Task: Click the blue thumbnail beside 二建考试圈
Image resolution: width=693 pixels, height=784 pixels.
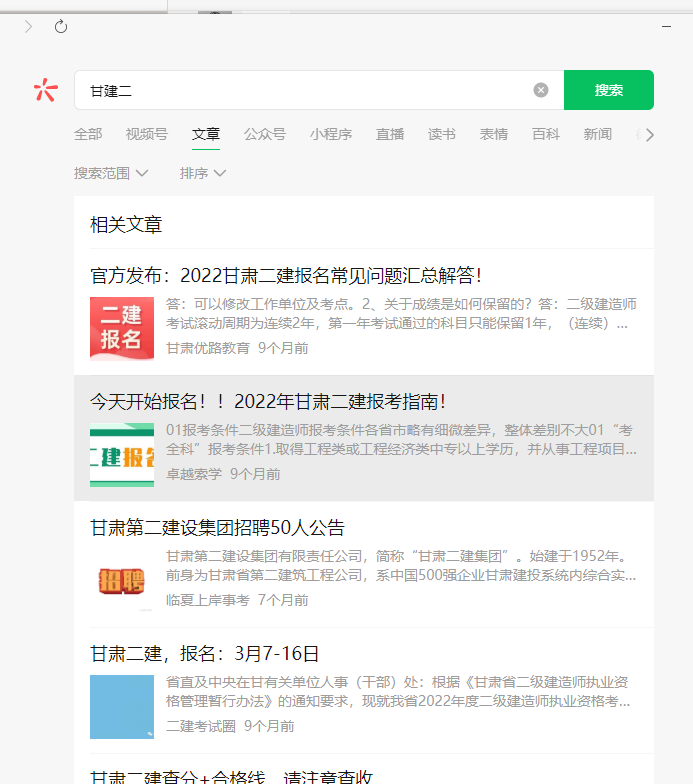Action: [122, 706]
